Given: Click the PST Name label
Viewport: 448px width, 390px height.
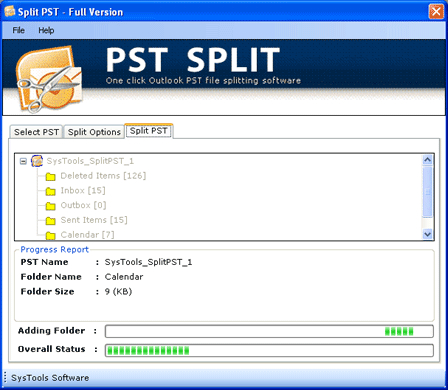Looking at the screenshot, I should pyautogui.click(x=44, y=262).
